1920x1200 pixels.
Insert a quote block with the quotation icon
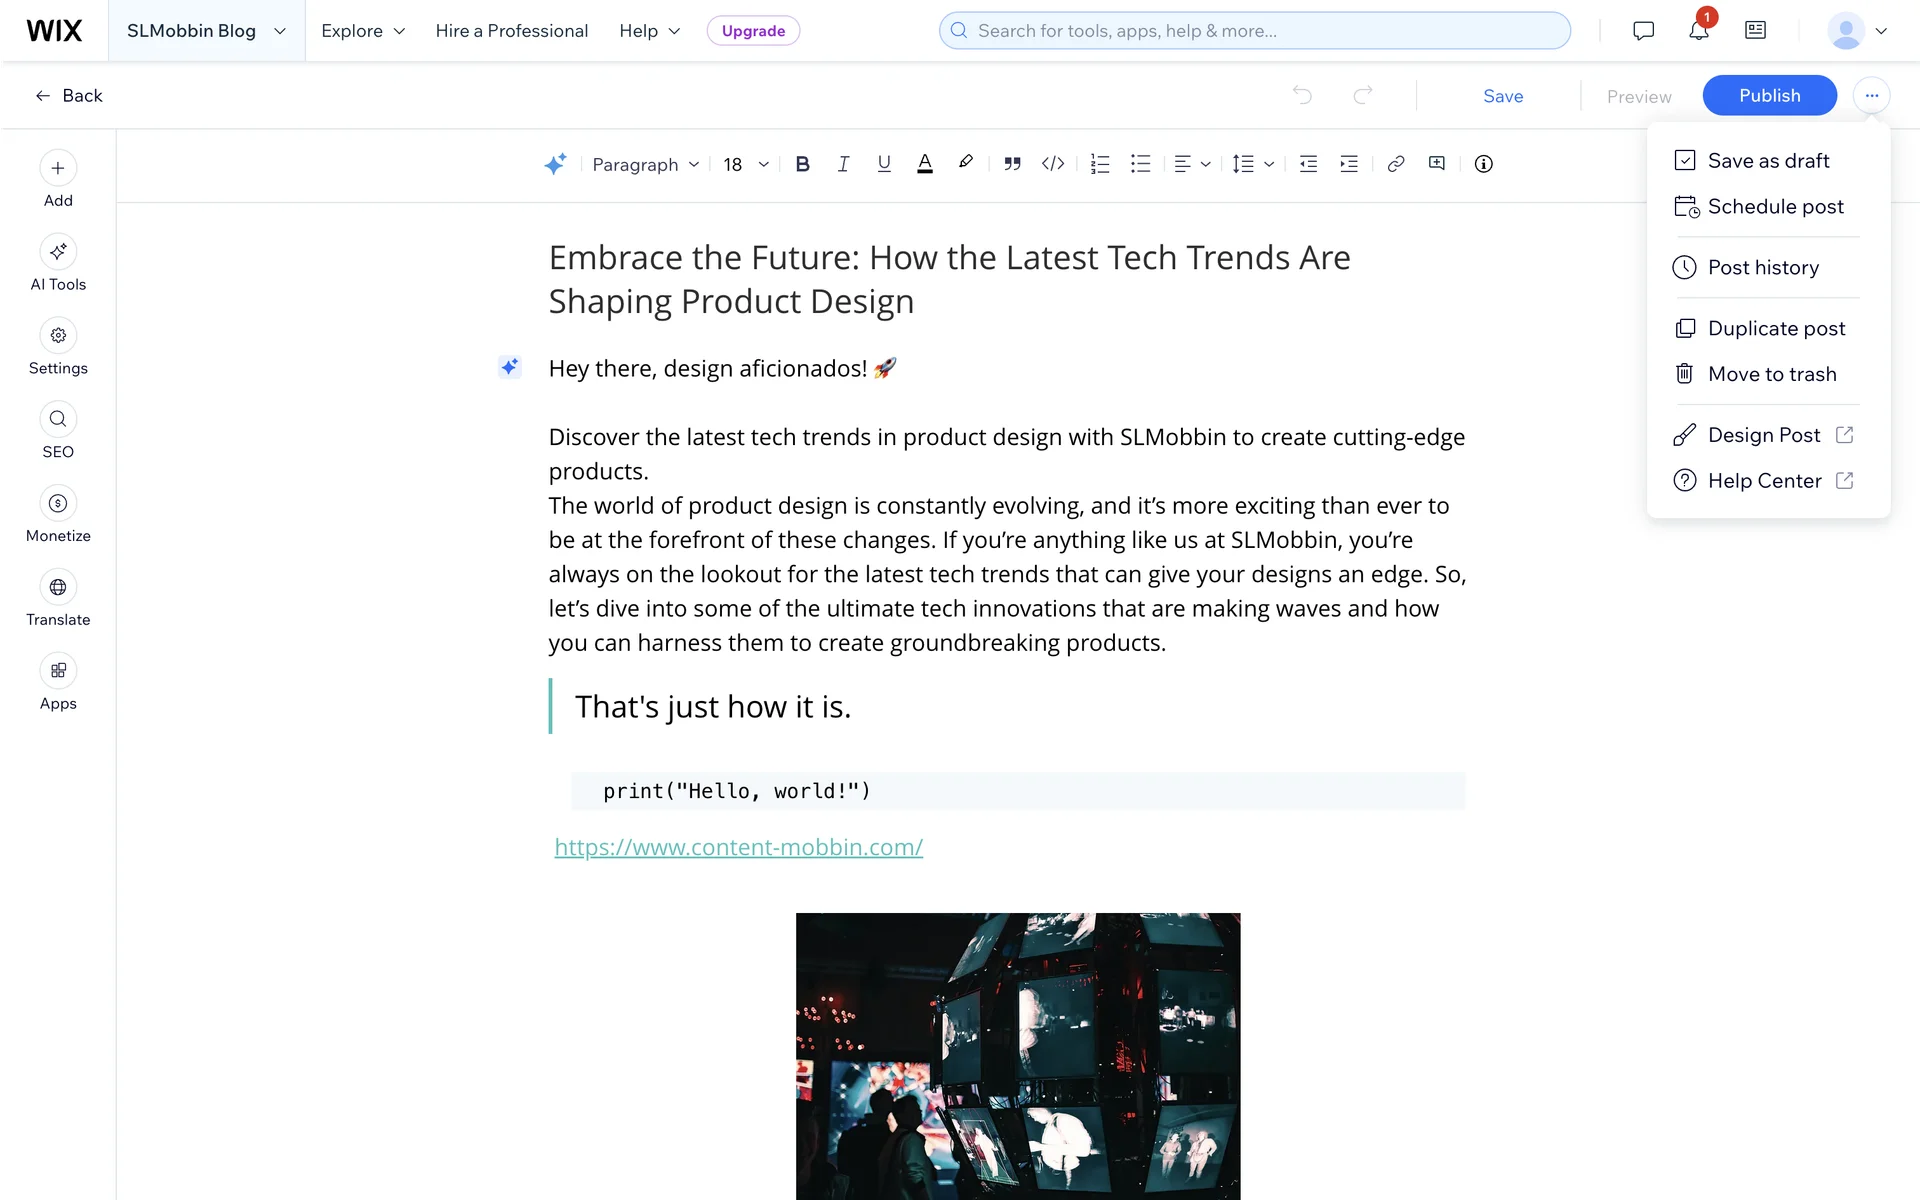[1012, 164]
